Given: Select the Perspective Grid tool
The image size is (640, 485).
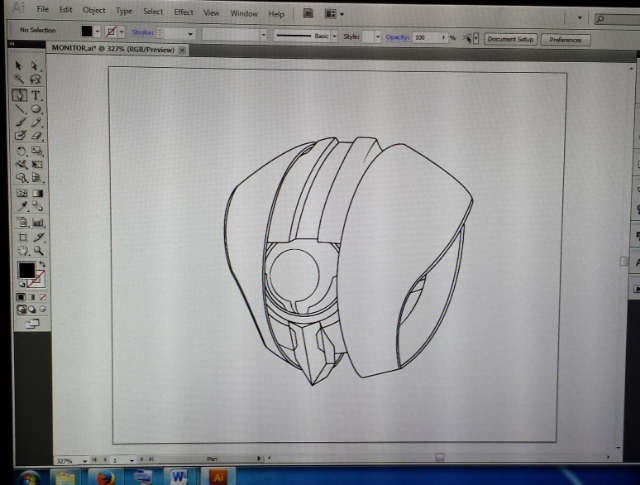Looking at the screenshot, I should coord(38,178).
